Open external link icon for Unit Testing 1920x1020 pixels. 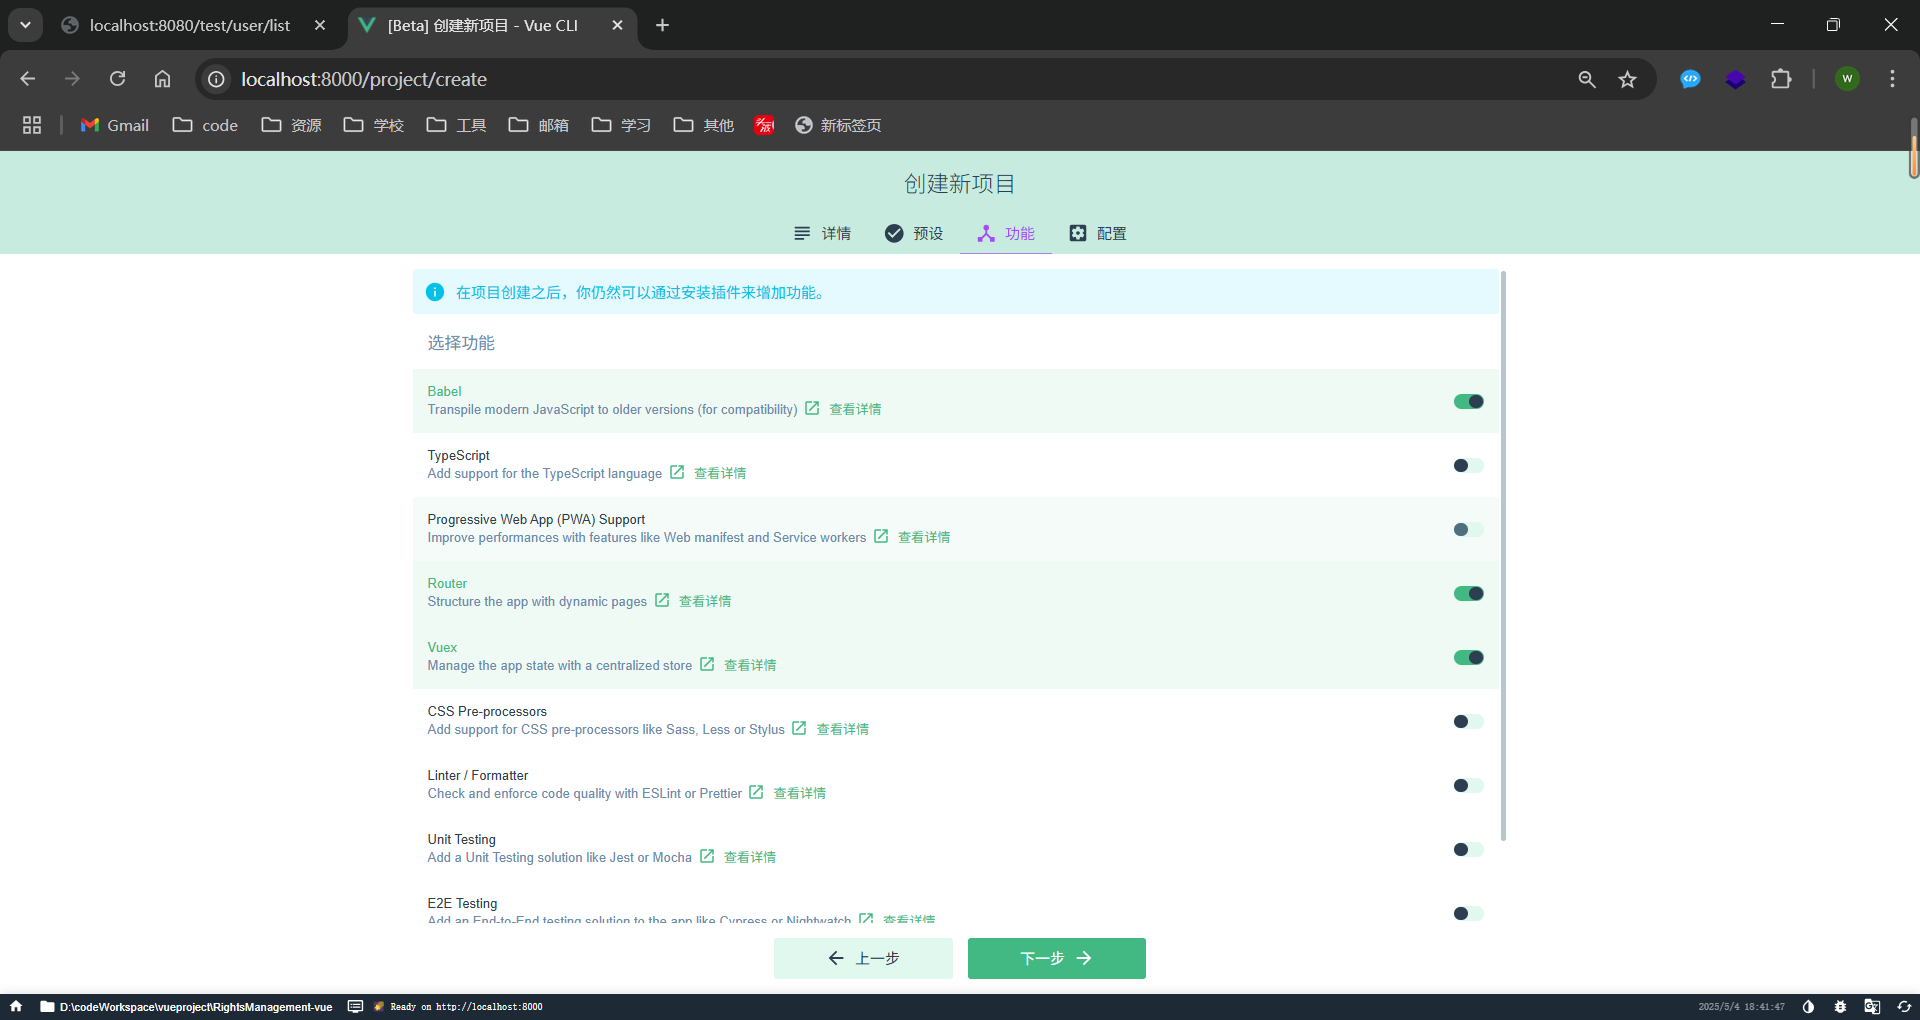[x=707, y=856]
